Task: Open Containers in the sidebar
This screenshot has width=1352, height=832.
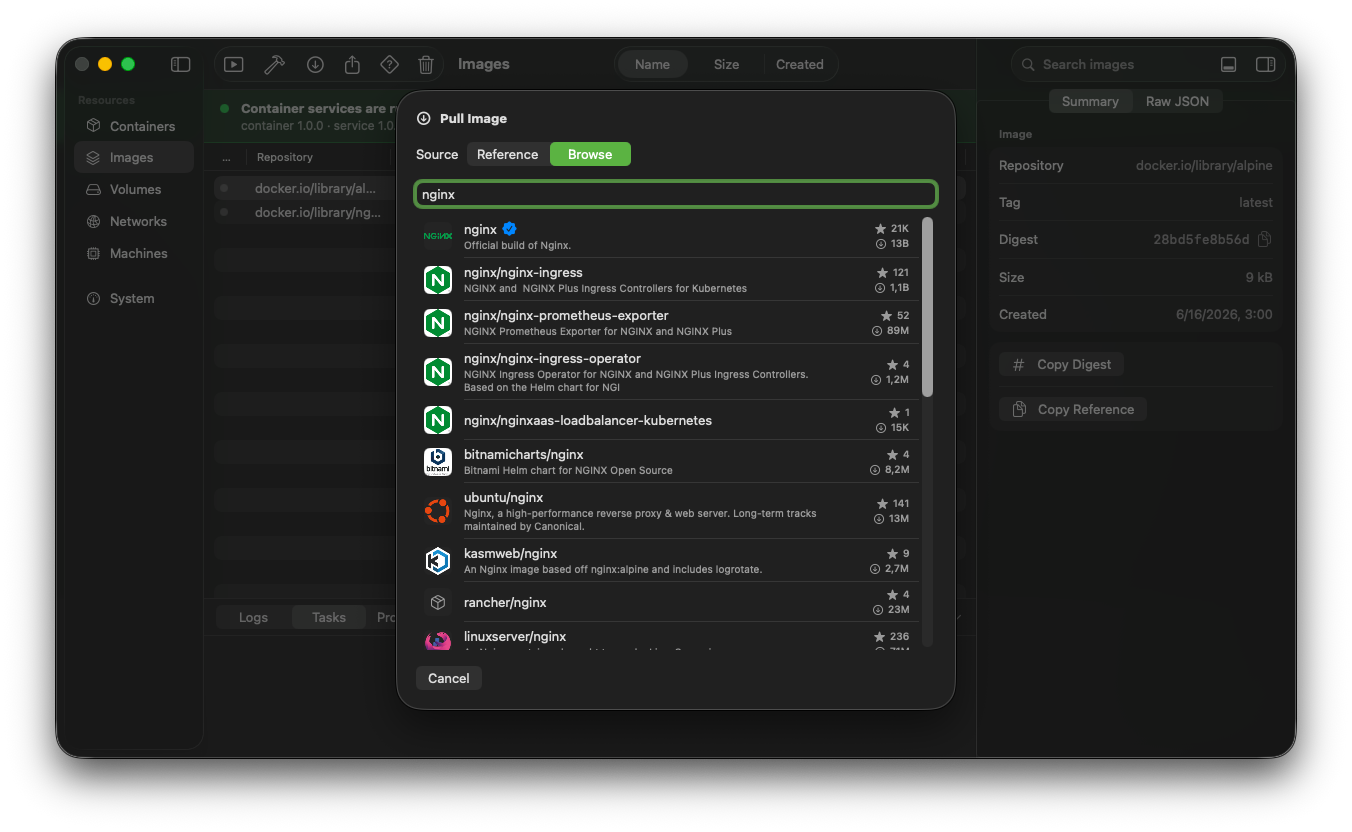Action: point(133,126)
